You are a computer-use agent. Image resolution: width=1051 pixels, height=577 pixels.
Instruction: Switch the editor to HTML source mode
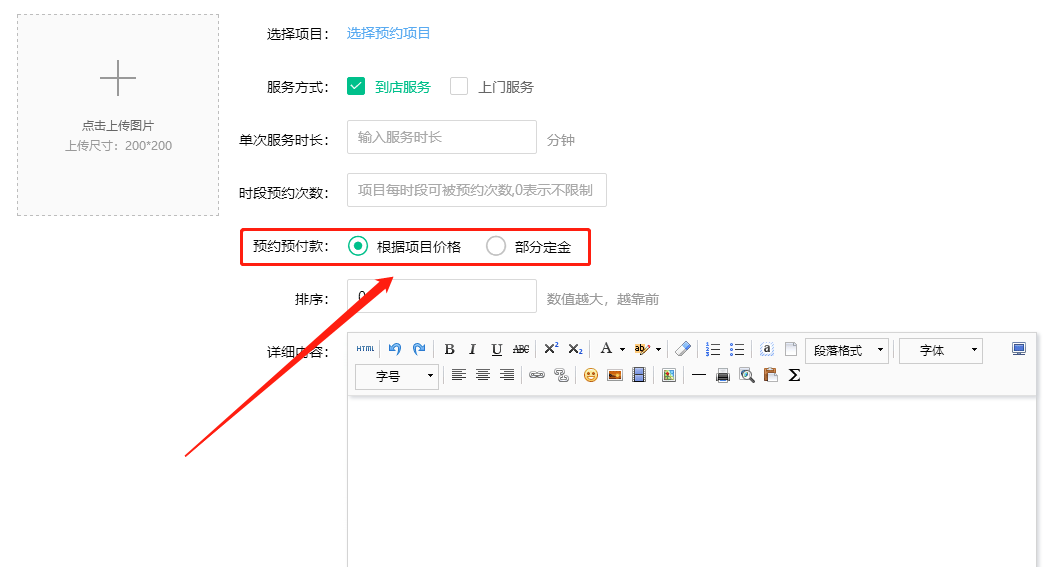click(x=365, y=348)
